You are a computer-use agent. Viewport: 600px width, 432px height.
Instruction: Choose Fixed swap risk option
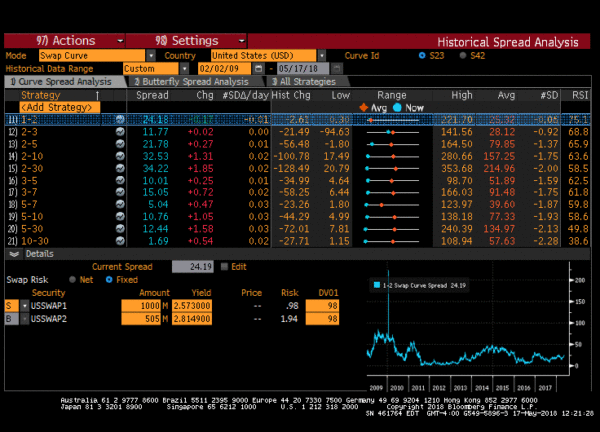tap(109, 280)
